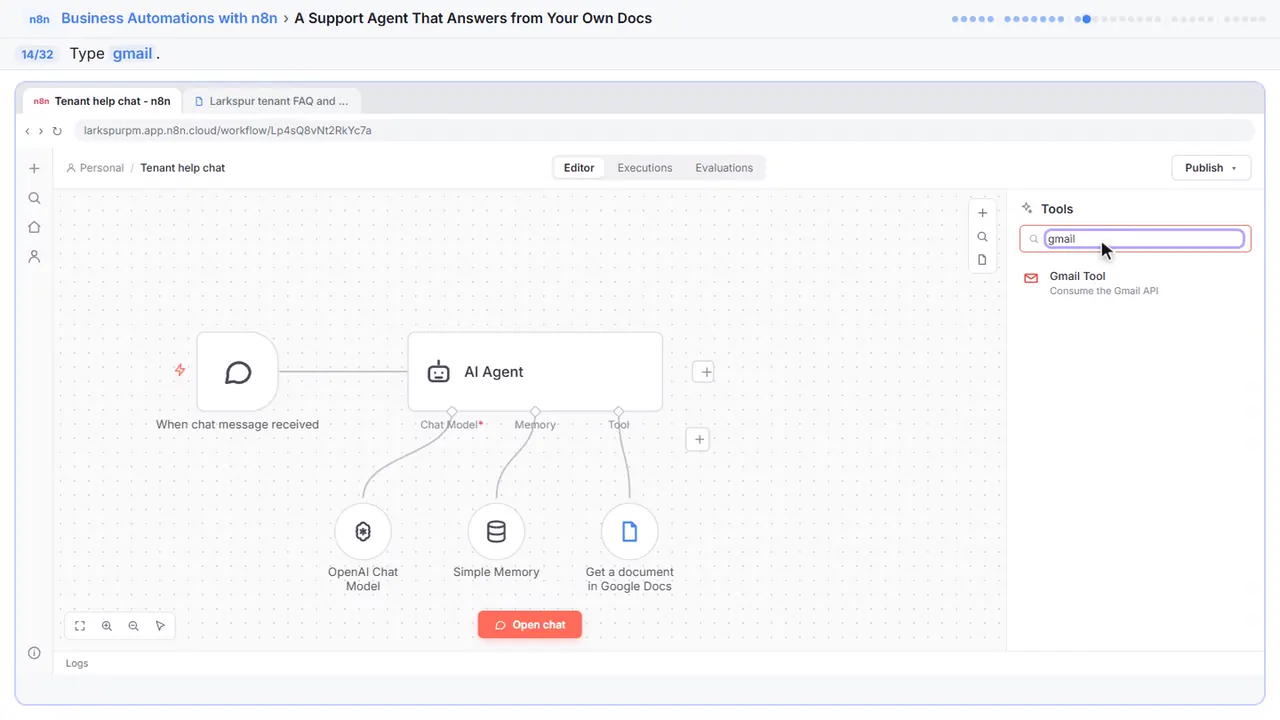1280x720 pixels.
Task: Click the add-new plus icon in left sidebar
Action: pos(34,169)
